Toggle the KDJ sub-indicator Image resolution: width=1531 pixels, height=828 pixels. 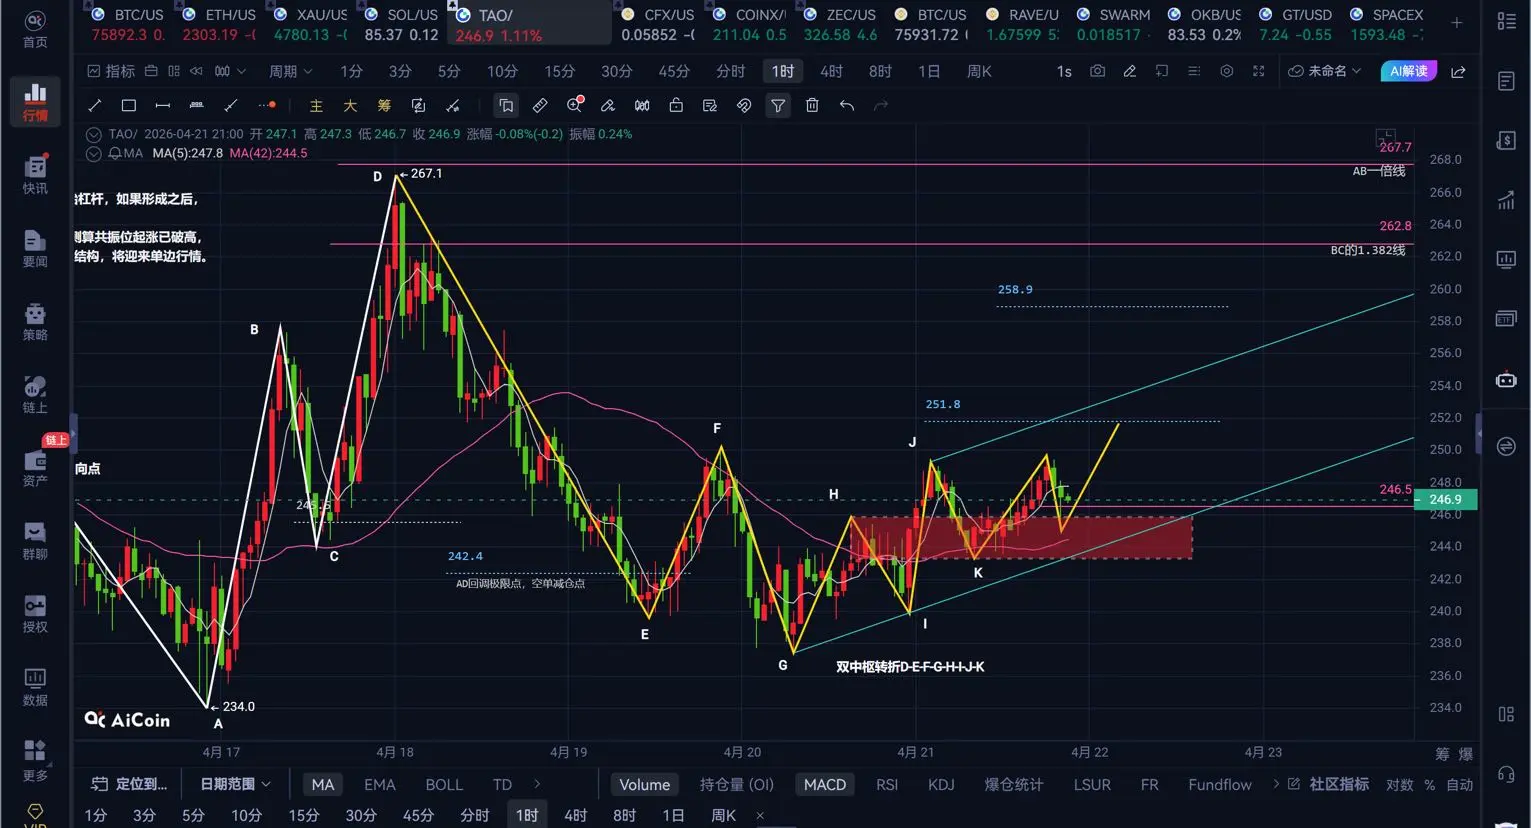tap(941, 785)
